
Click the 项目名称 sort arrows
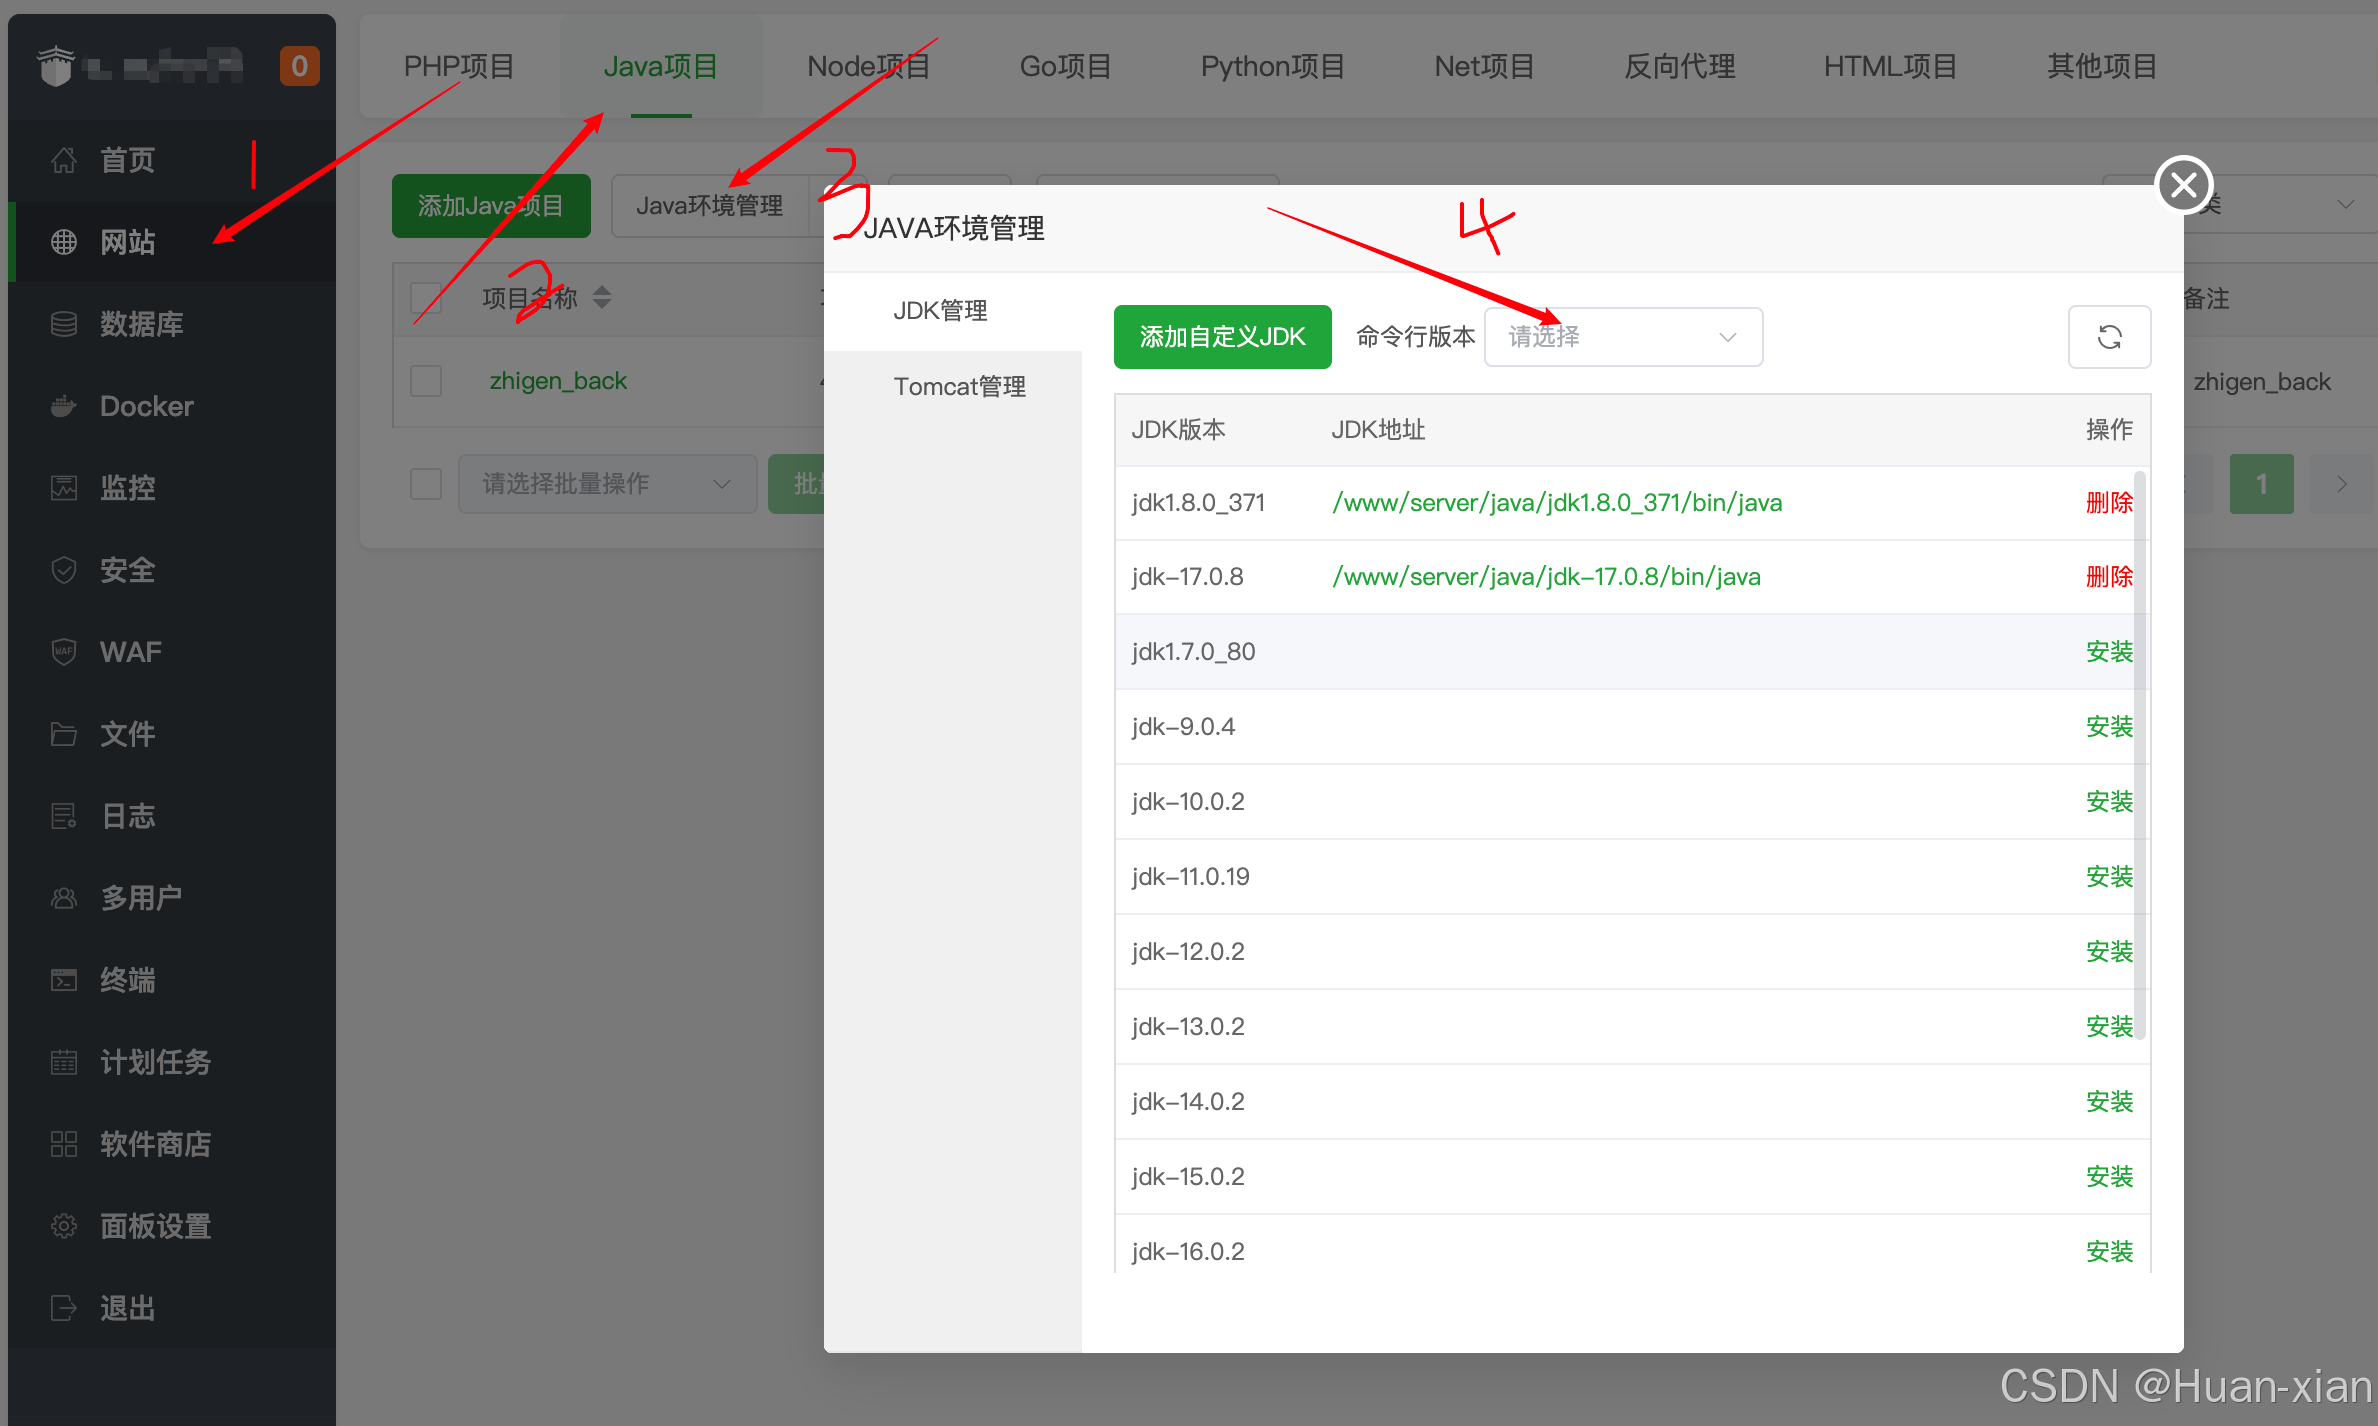click(x=602, y=297)
